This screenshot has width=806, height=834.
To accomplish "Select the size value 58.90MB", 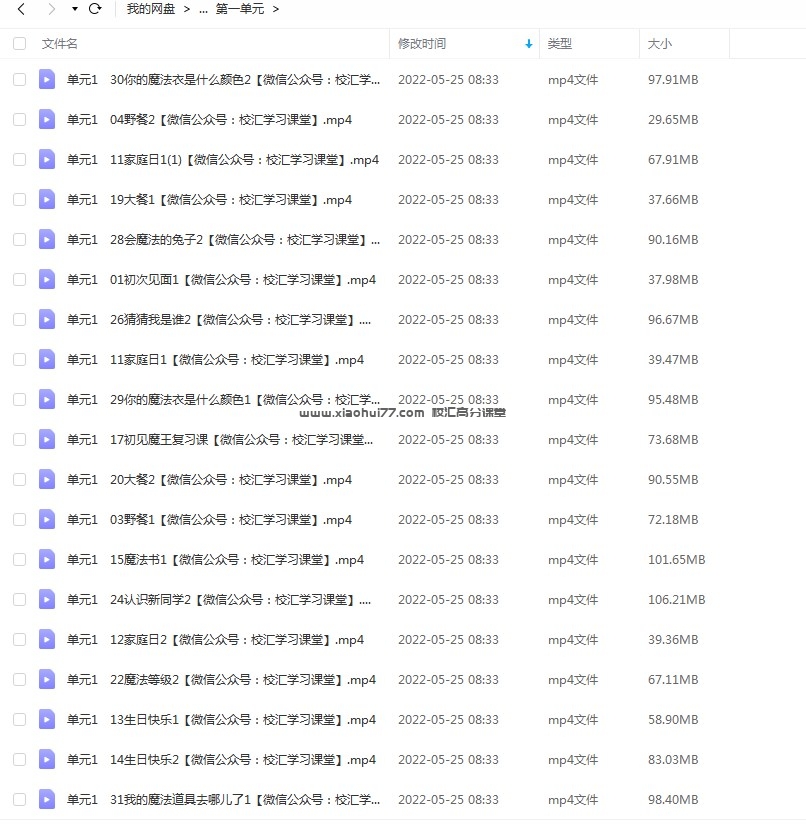I will point(672,720).
